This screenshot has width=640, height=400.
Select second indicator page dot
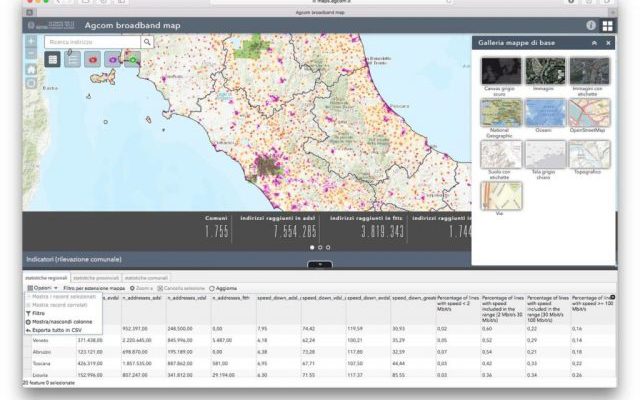click(x=320, y=247)
